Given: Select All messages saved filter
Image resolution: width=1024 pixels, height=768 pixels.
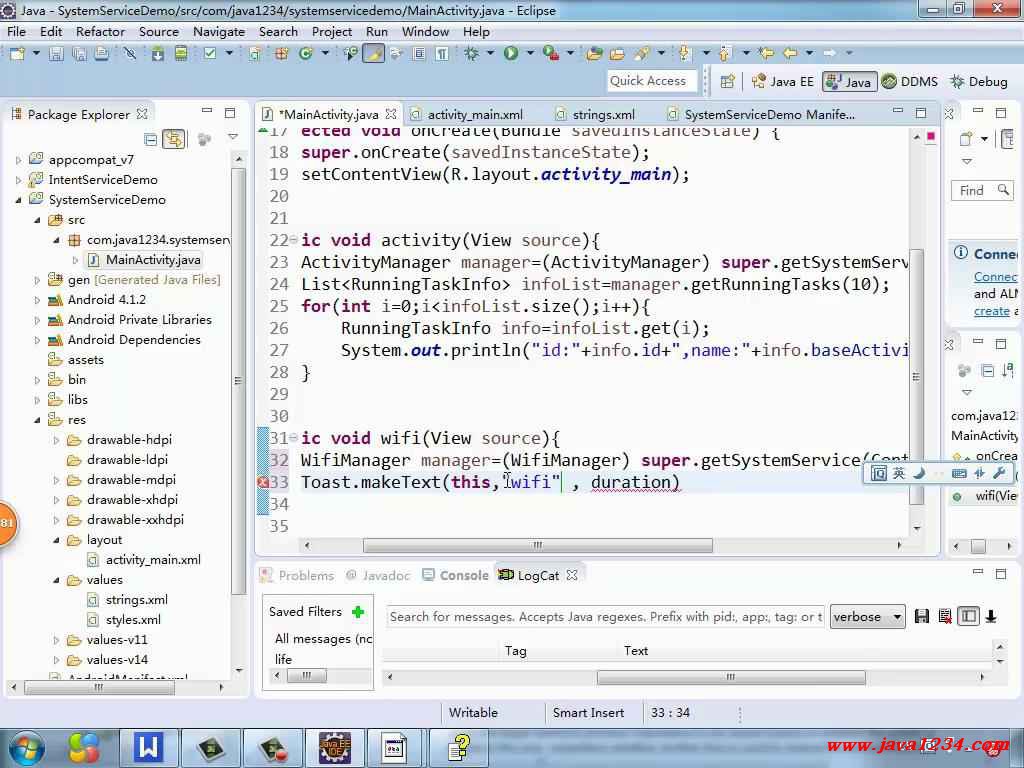Looking at the screenshot, I should [323, 639].
